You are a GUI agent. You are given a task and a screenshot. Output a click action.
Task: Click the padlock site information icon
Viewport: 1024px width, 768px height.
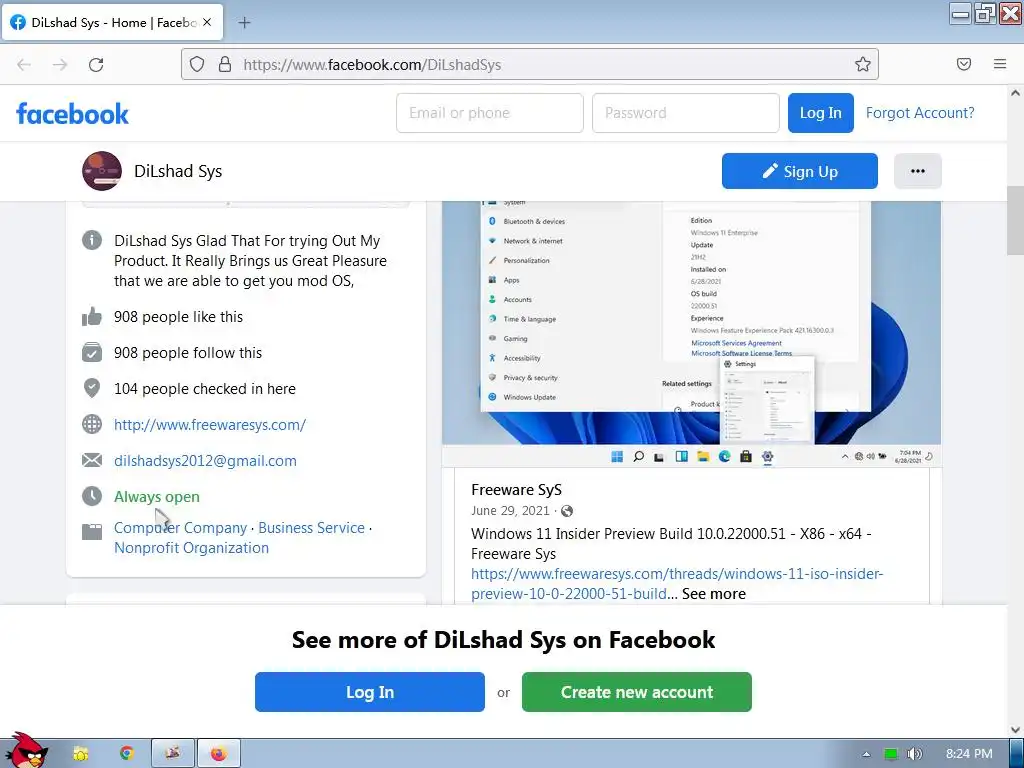pos(225,64)
